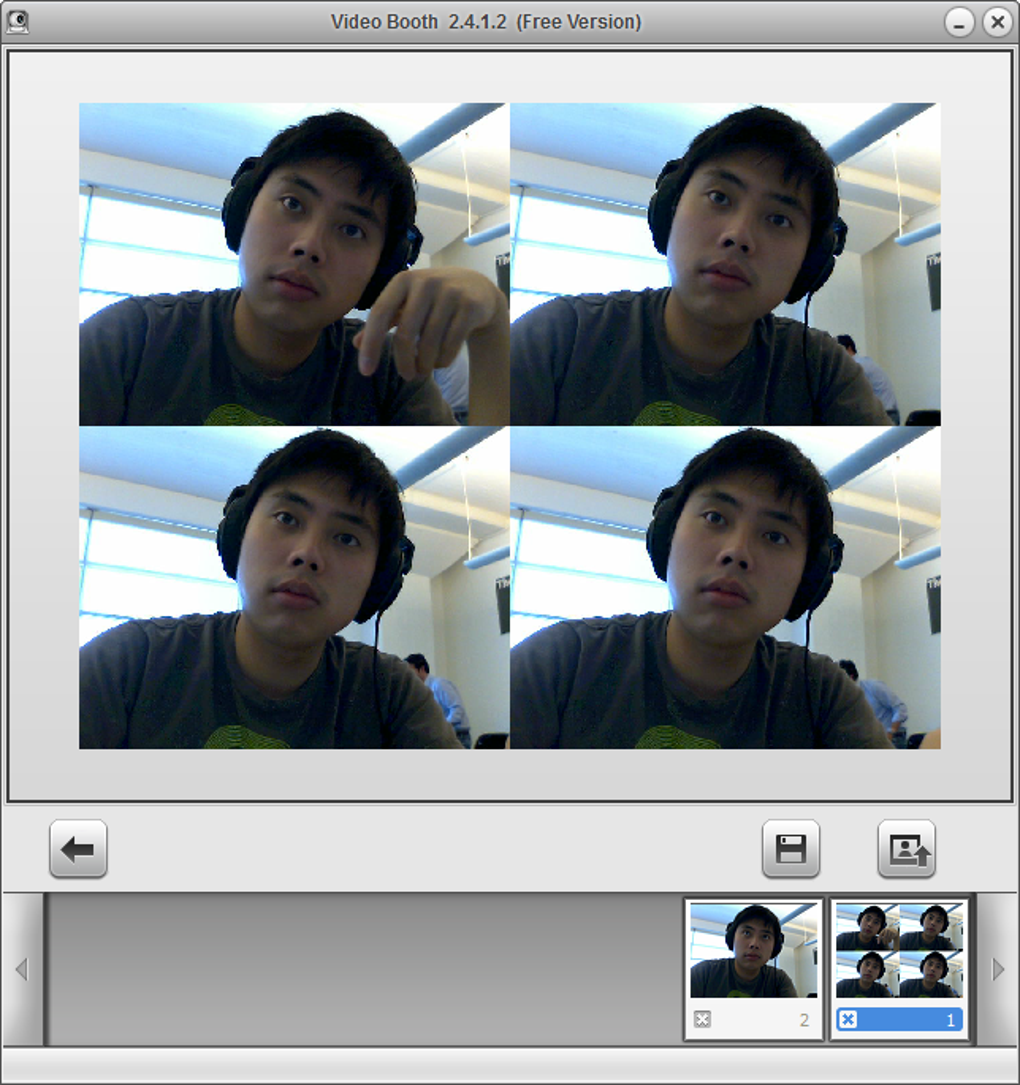The image size is (1020, 1085).
Task: Click the top-left photo with raised hand
Action: pos(294,264)
